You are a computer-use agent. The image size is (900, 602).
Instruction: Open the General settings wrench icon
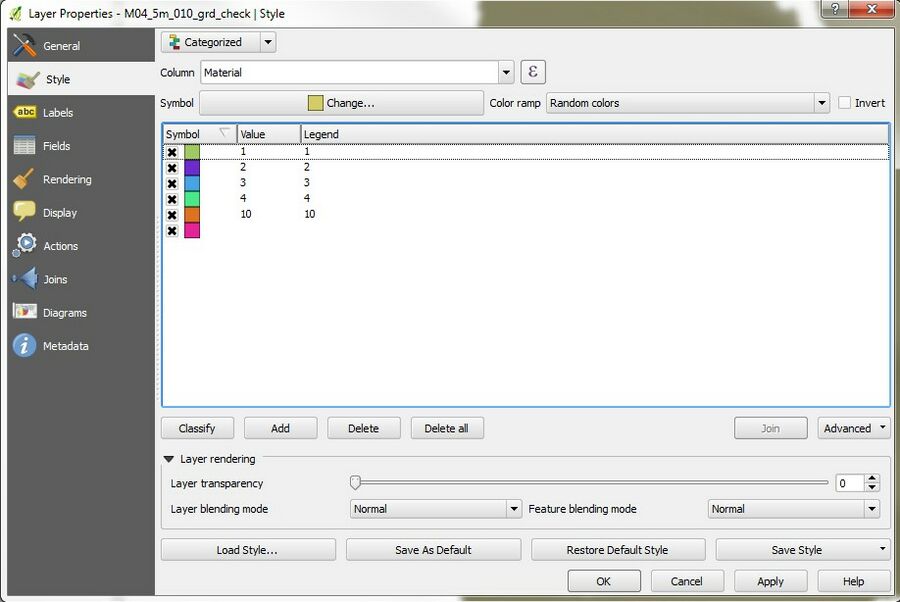click(x=25, y=46)
